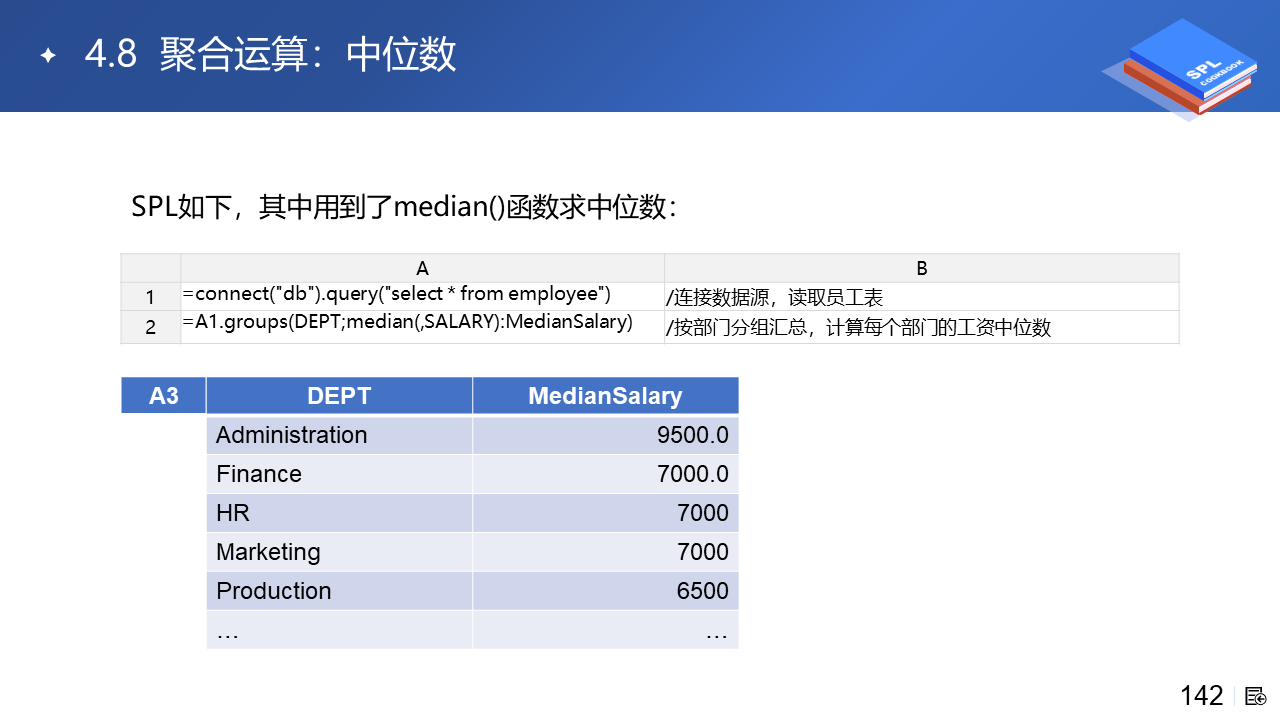Click the HR department cell
Screen dimensions: 1280x720
(339, 513)
